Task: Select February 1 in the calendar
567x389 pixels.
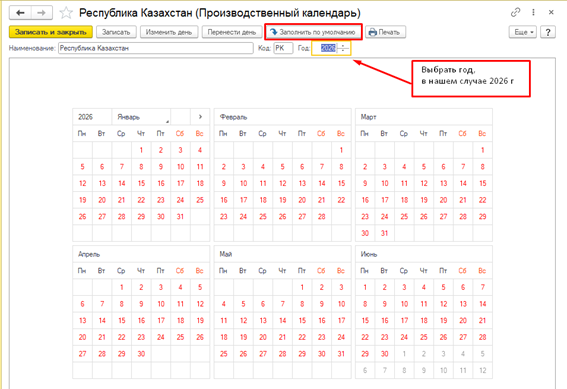Action: pyautogui.click(x=341, y=150)
